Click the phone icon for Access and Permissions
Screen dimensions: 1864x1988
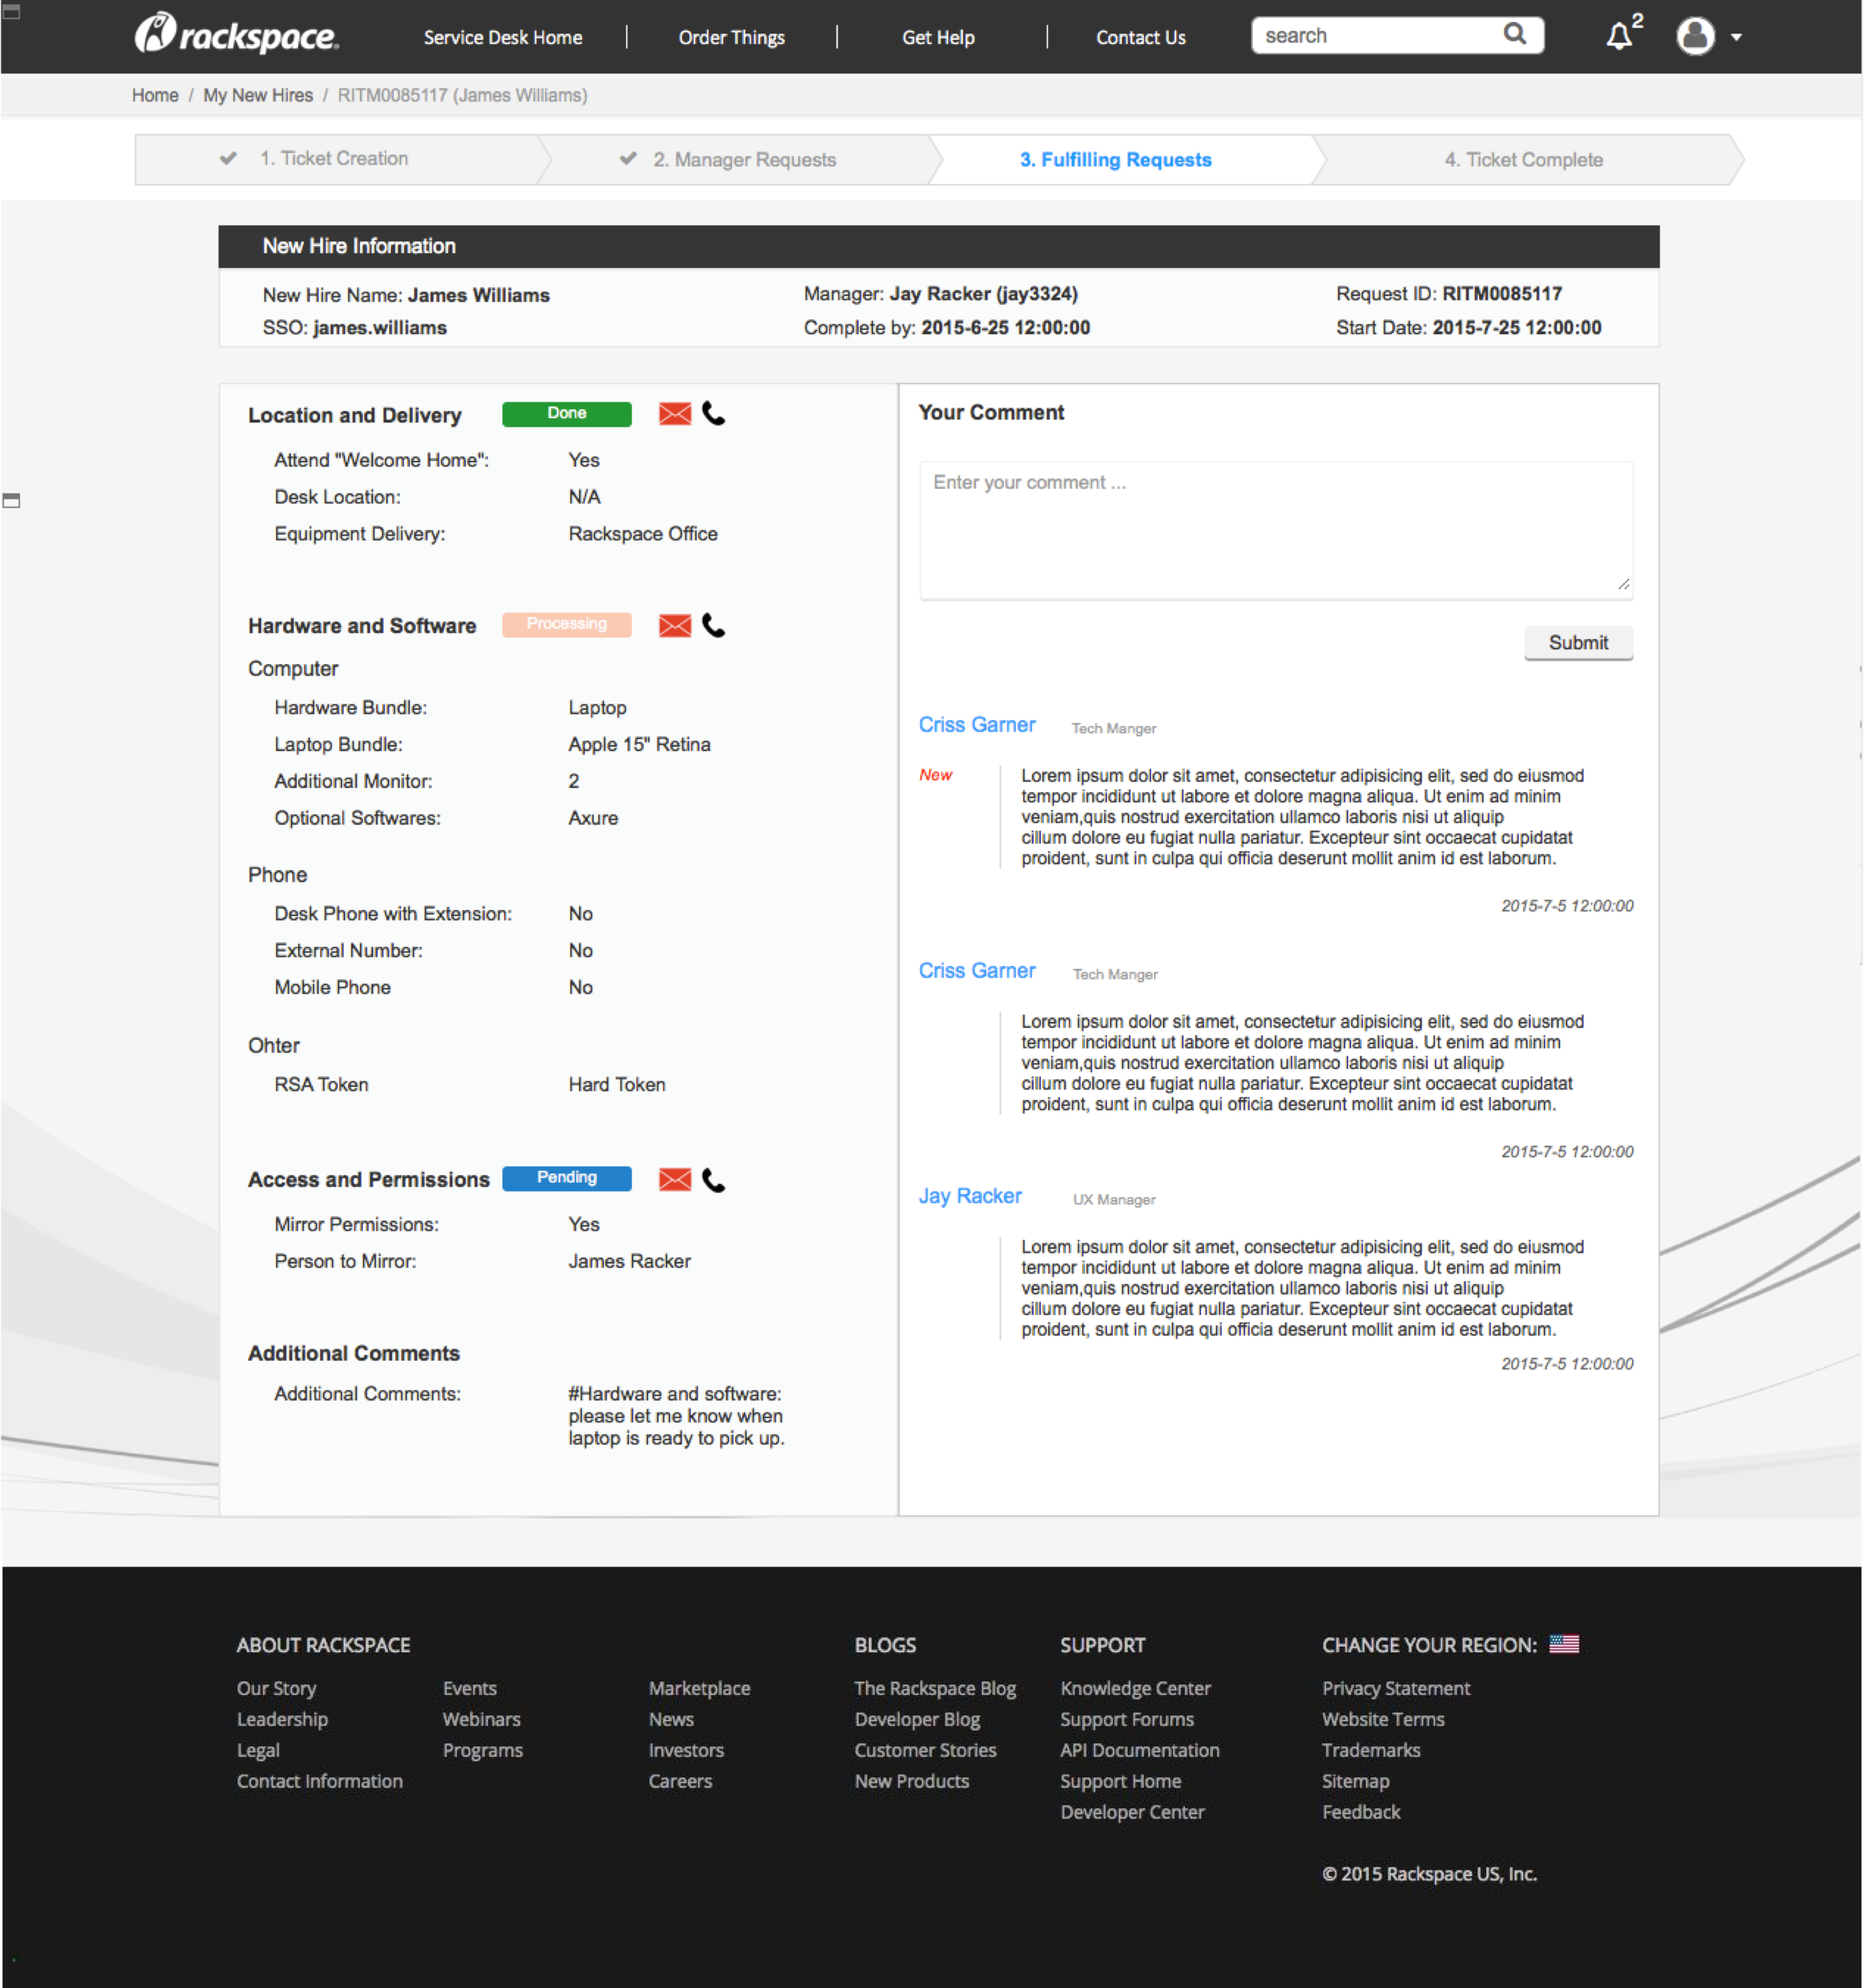point(713,1180)
